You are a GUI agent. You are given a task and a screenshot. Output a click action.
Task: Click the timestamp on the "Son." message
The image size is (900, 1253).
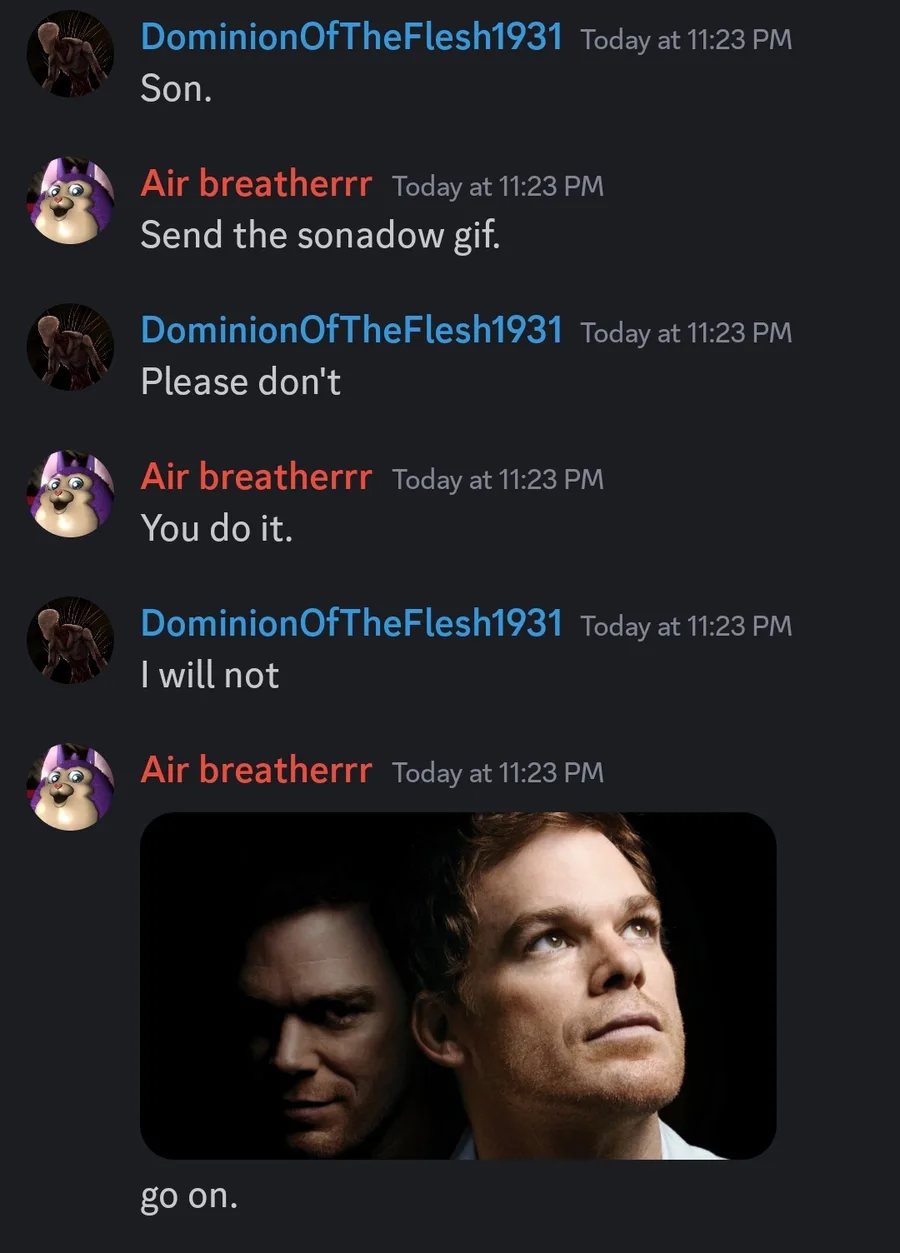click(x=686, y=40)
